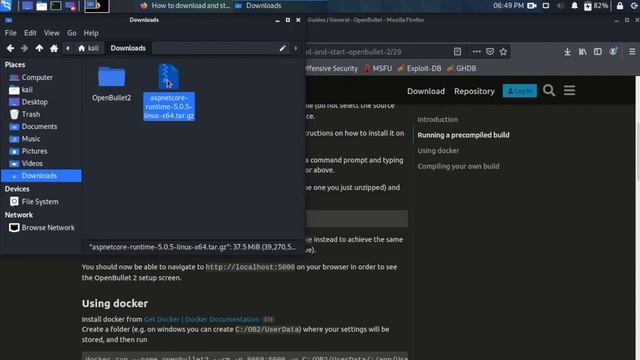Image resolution: width=640 pixels, height=360 pixels.
Task: Open the Kali applications menu icon
Action: 6,5
